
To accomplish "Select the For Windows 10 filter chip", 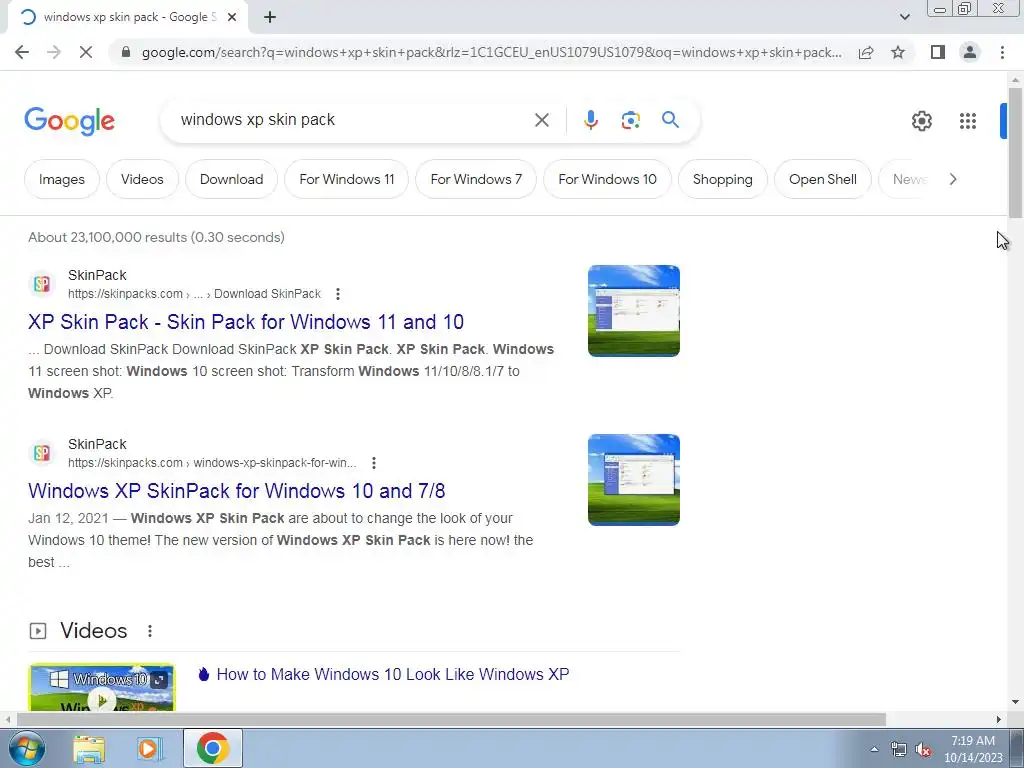I will tap(607, 179).
